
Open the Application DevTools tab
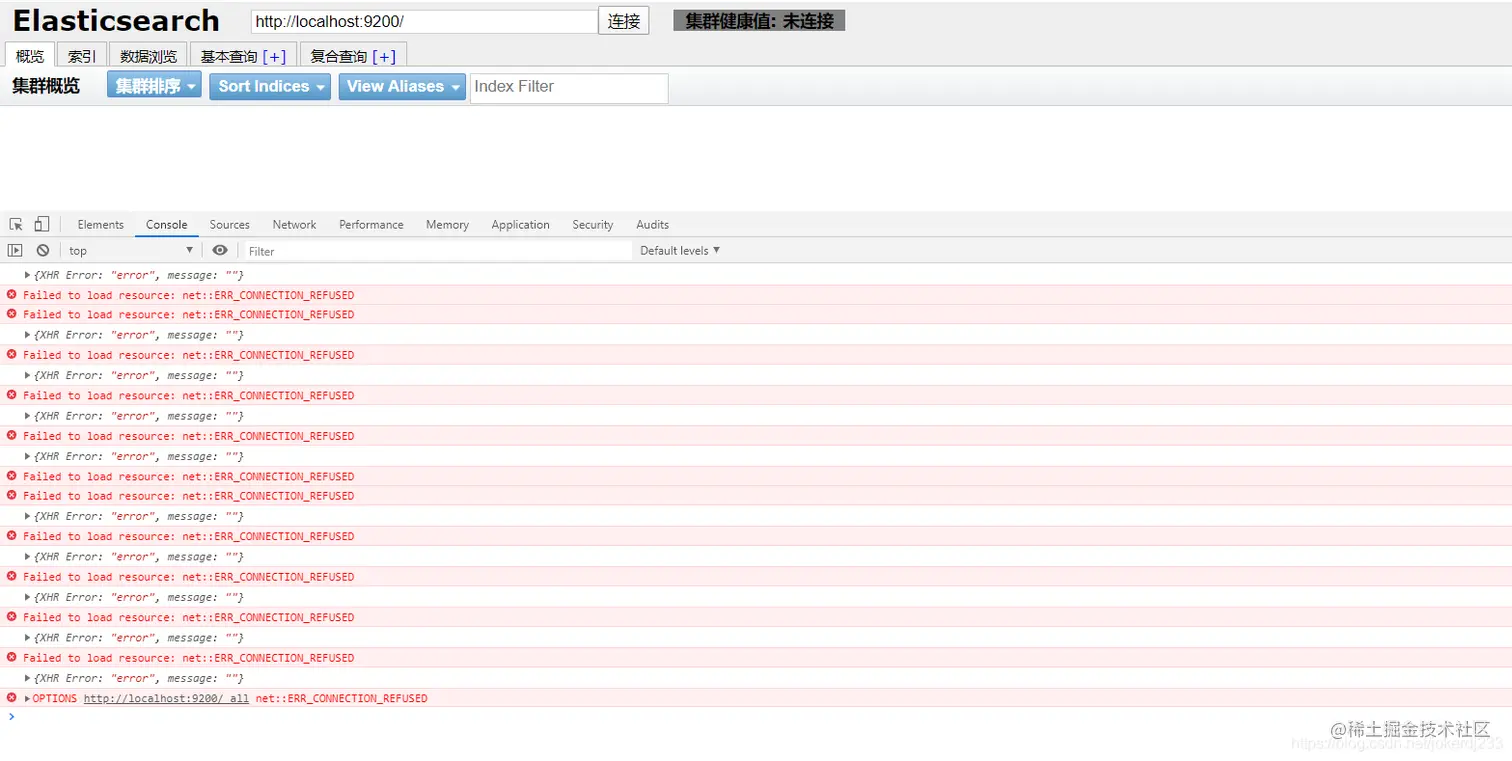tap(520, 224)
